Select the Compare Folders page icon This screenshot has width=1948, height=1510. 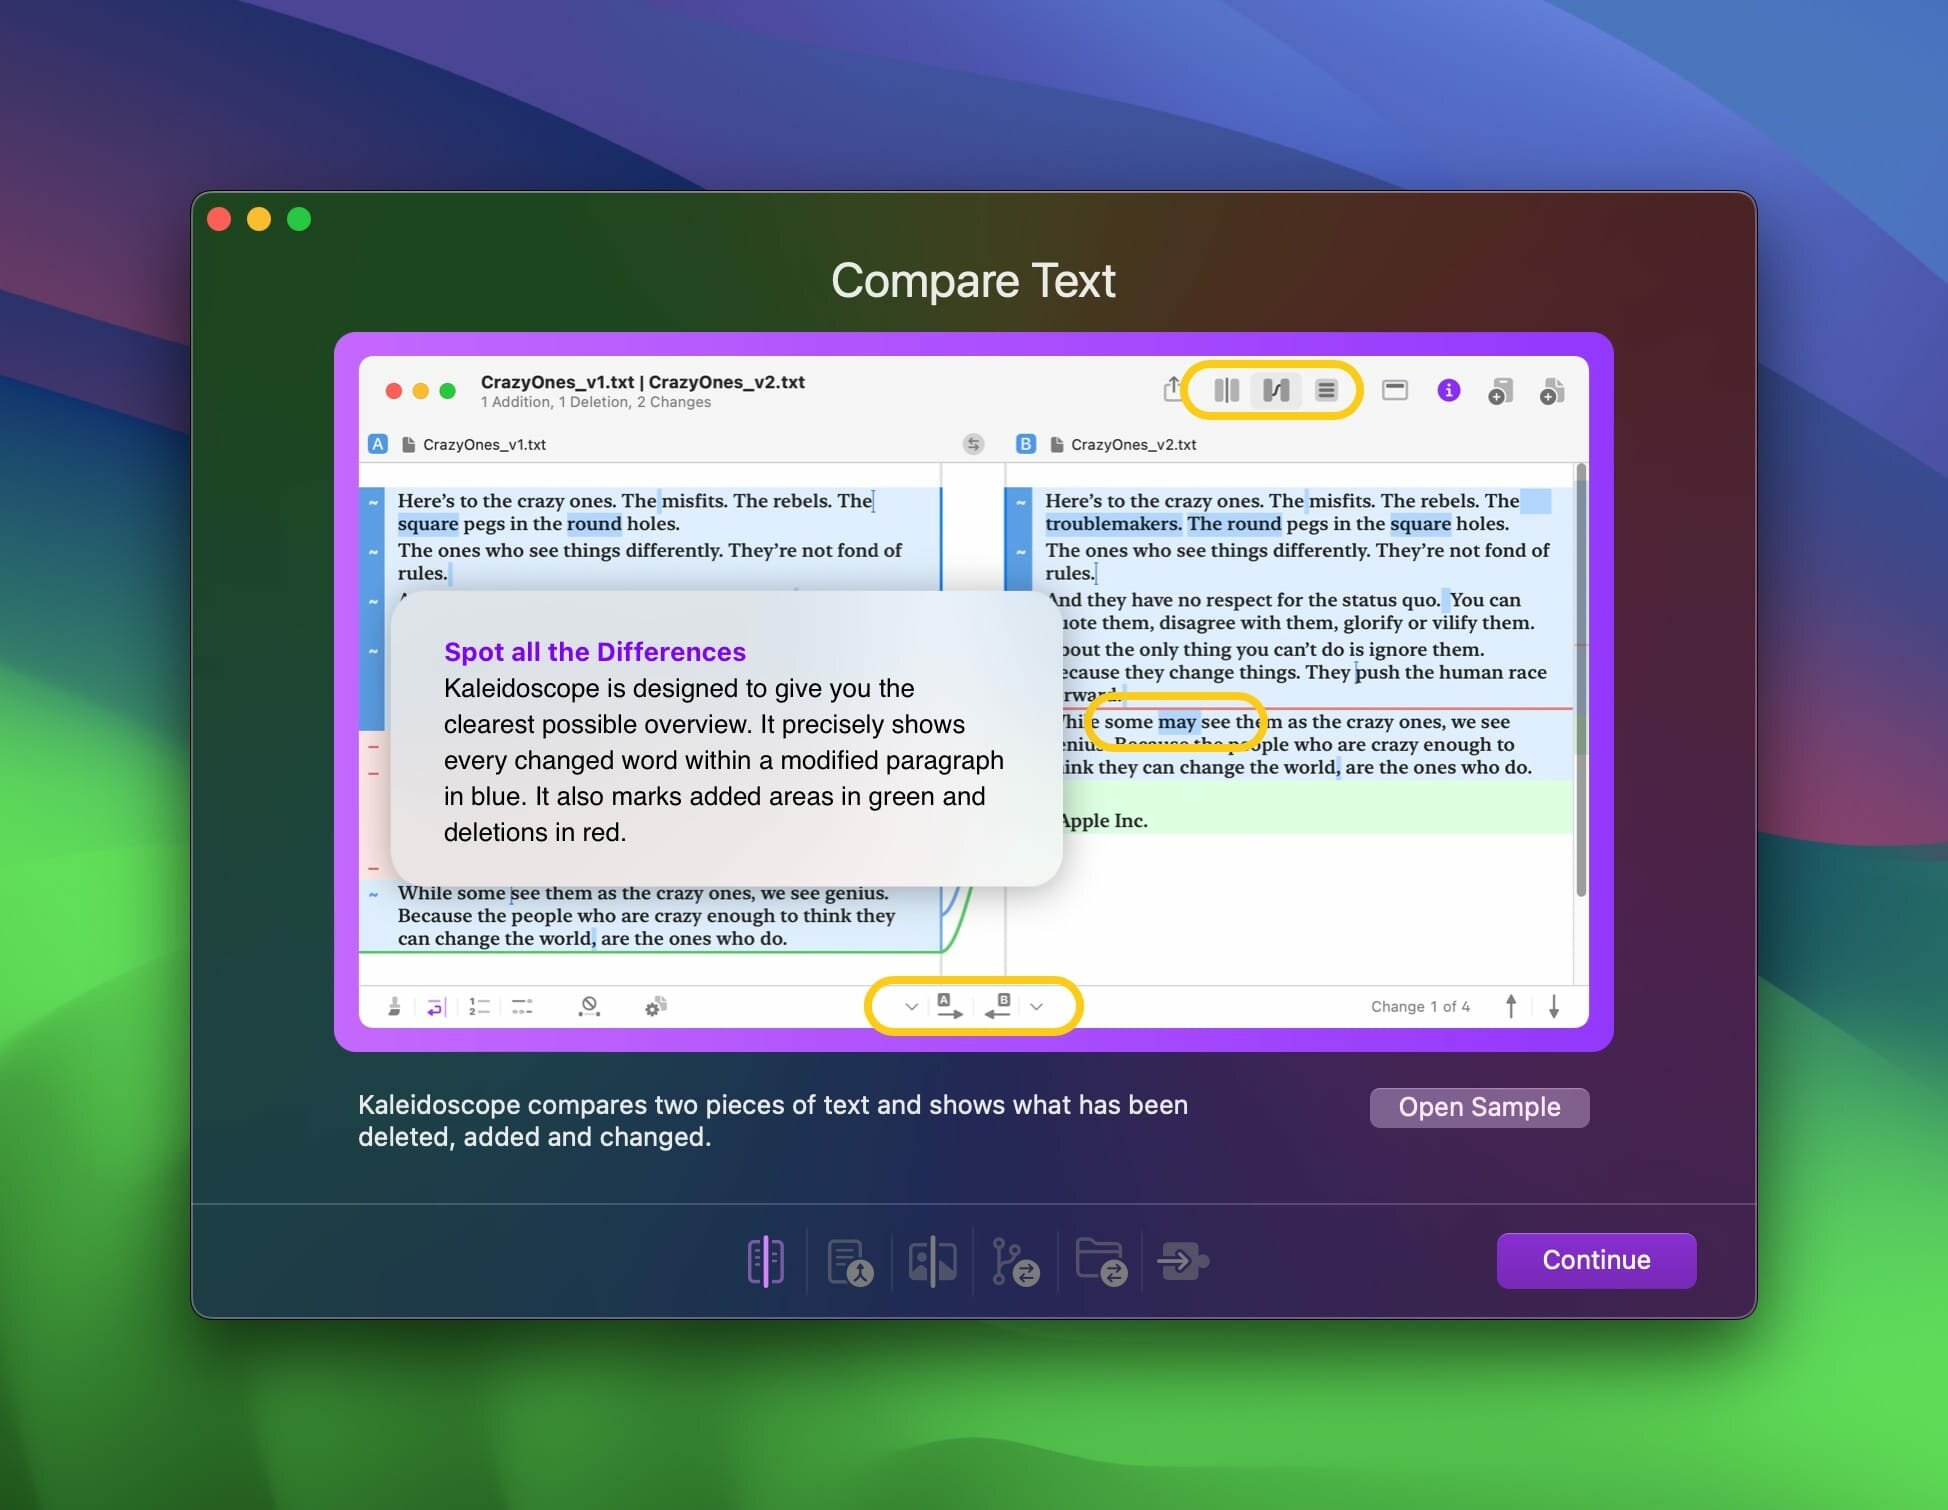click(x=1100, y=1261)
